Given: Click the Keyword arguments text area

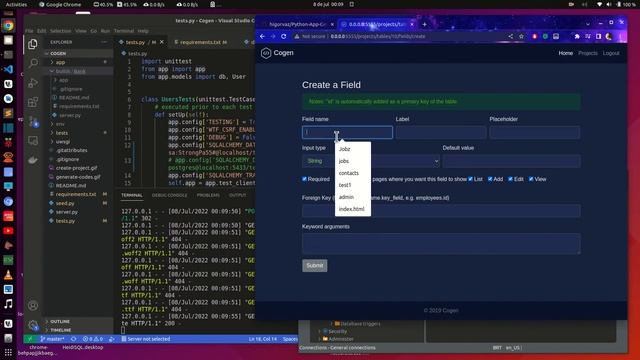Looking at the screenshot, I should [441, 244].
